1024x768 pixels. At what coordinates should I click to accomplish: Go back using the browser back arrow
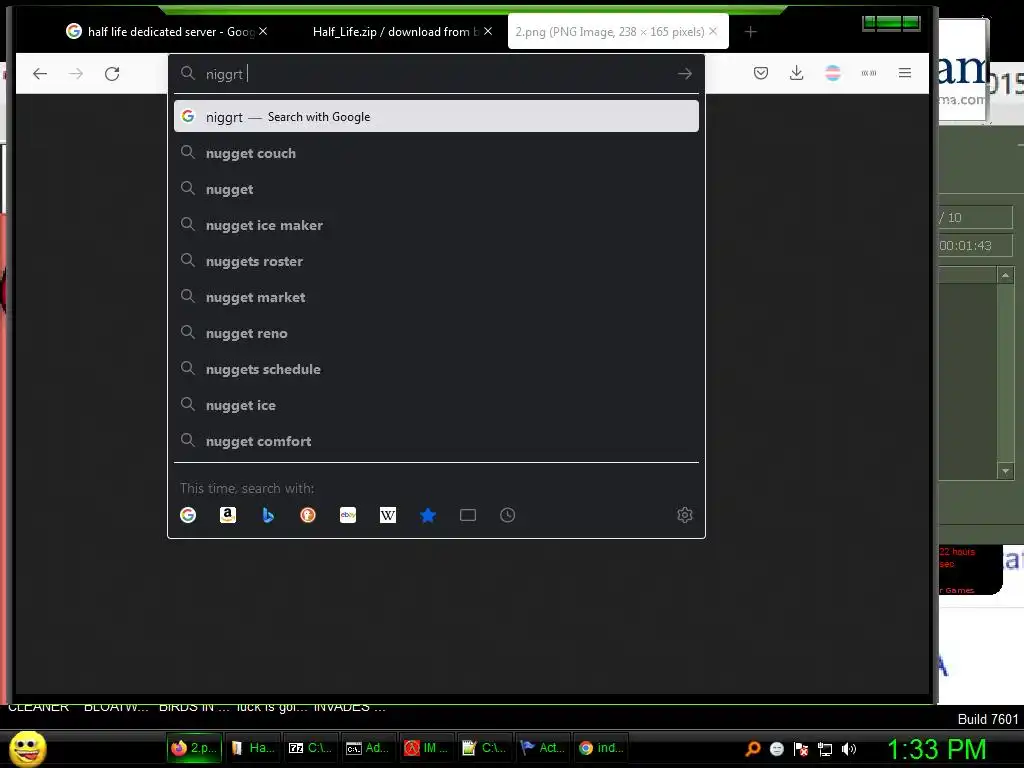[40, 74]
